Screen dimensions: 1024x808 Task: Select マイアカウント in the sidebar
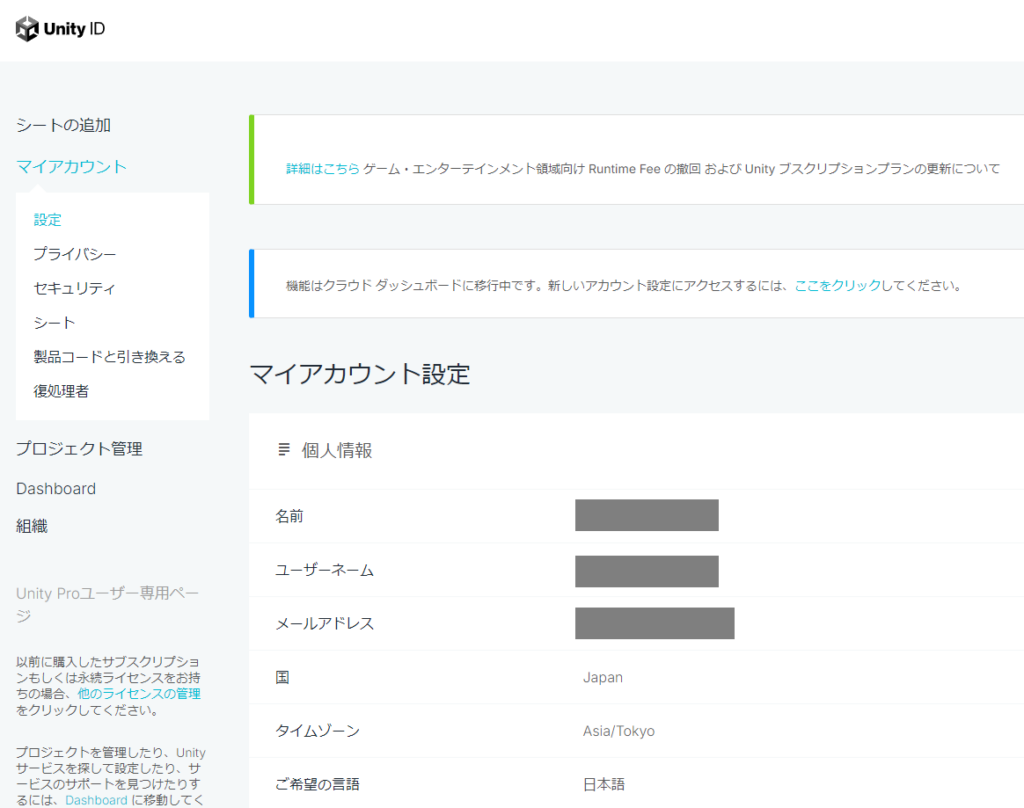click(71, 167)
